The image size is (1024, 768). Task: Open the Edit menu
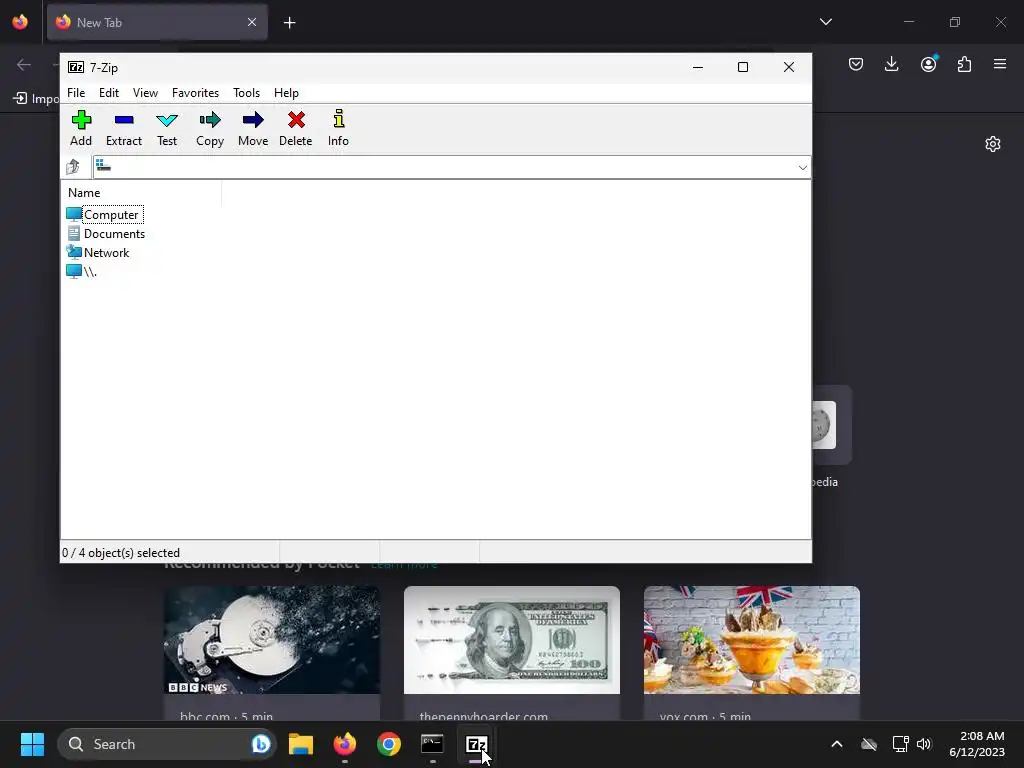[x=108, y=93]
